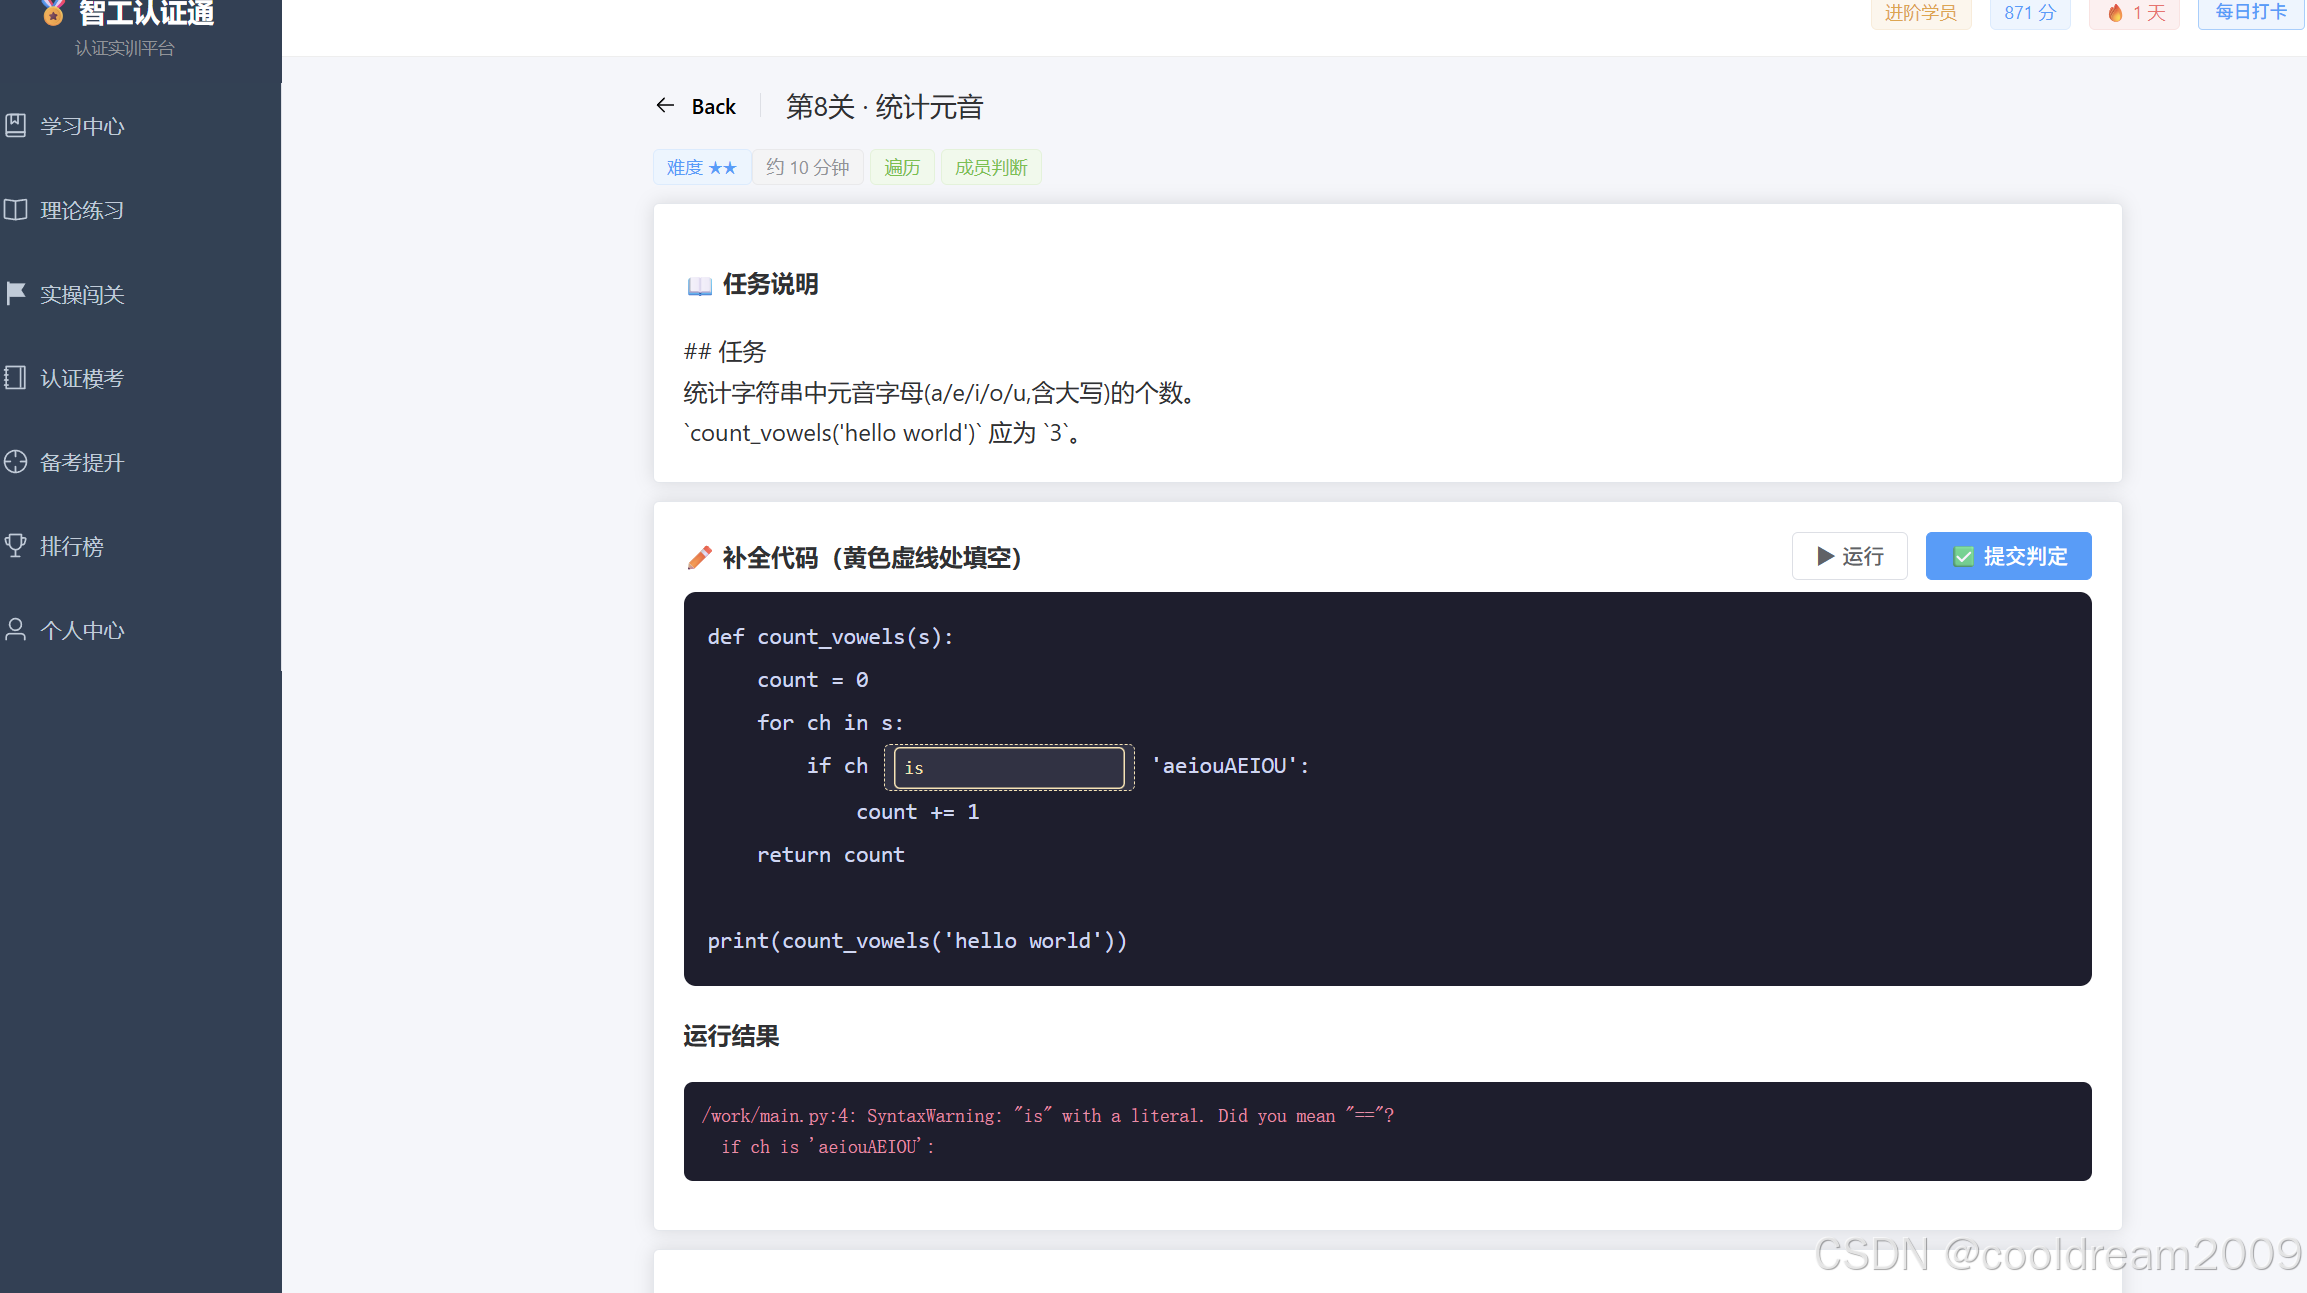View the 排行榜 leaderboard
2307x1293 pixels.
[141, 546]
